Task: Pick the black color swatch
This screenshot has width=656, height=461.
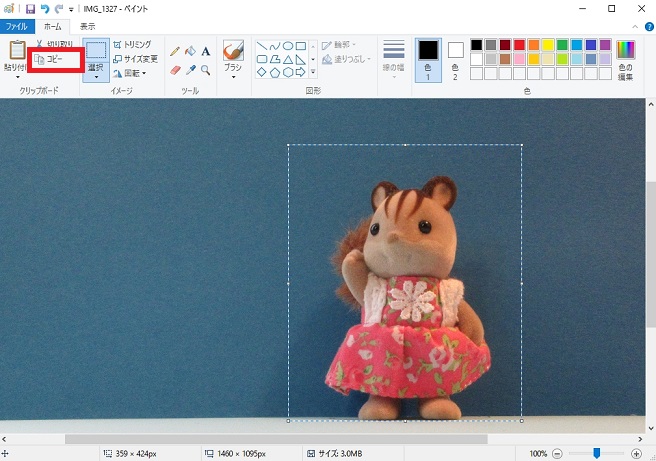Action: pyautogui.click(x=477, y=45)
